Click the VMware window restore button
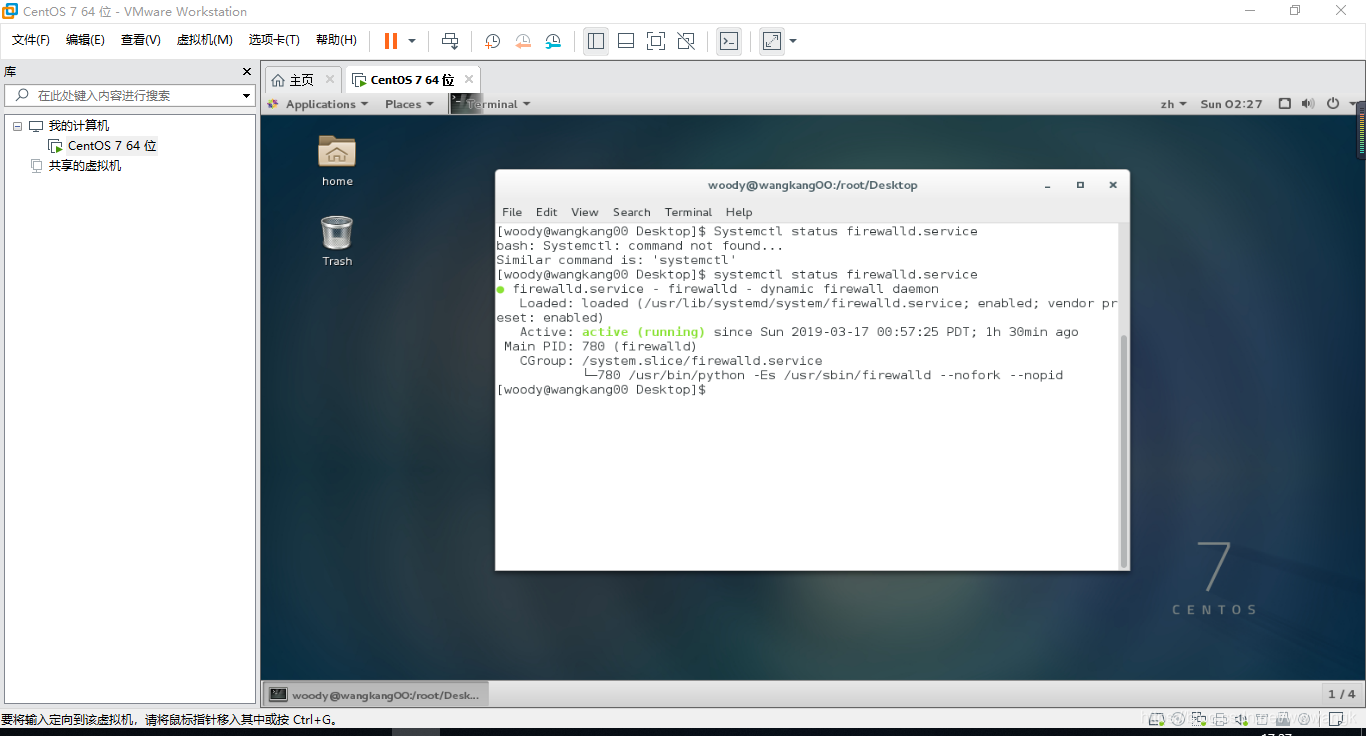This screenshot has height=736, width=1366. [1295, 11]
